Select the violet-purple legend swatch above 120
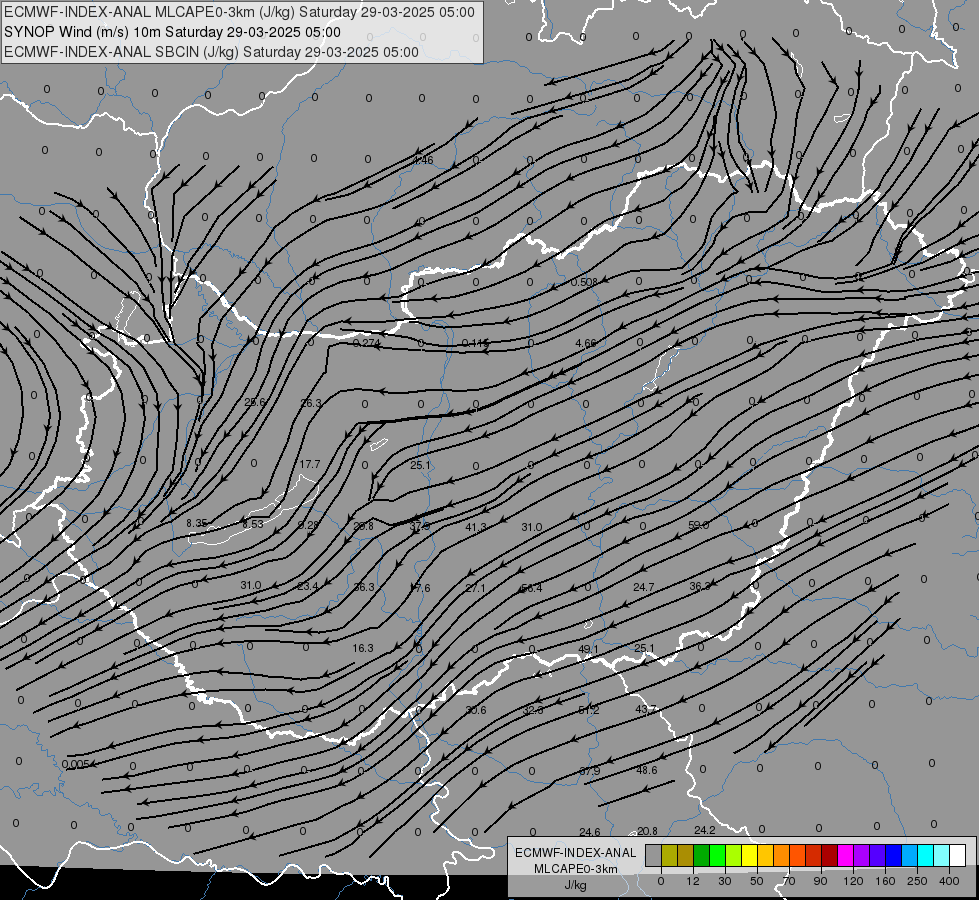The width and height of the screenshot is (979, 900). [862, 855]
